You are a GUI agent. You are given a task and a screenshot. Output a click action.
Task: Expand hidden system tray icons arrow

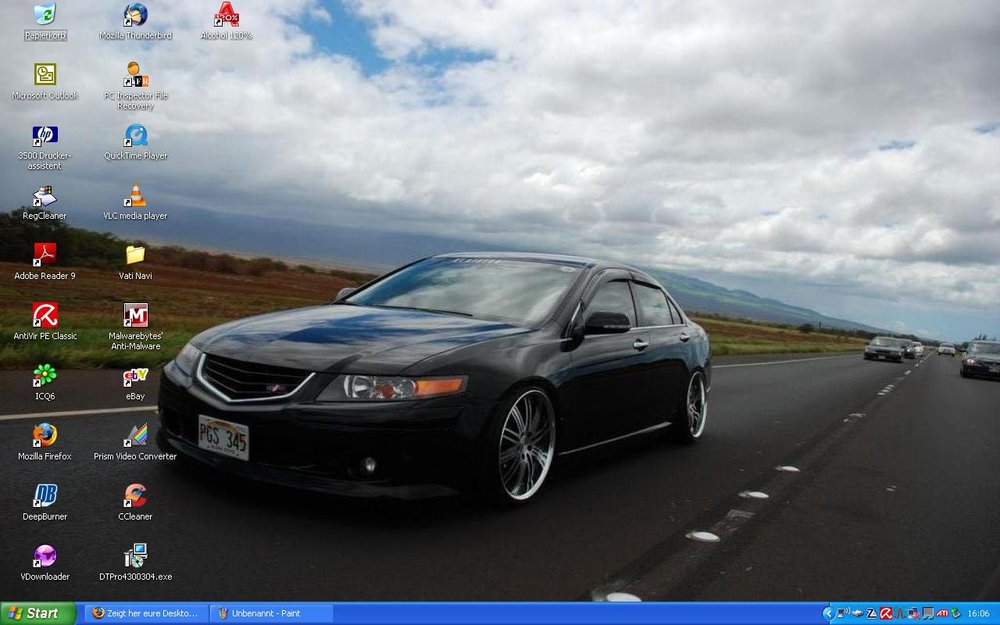tap(828, 613)
